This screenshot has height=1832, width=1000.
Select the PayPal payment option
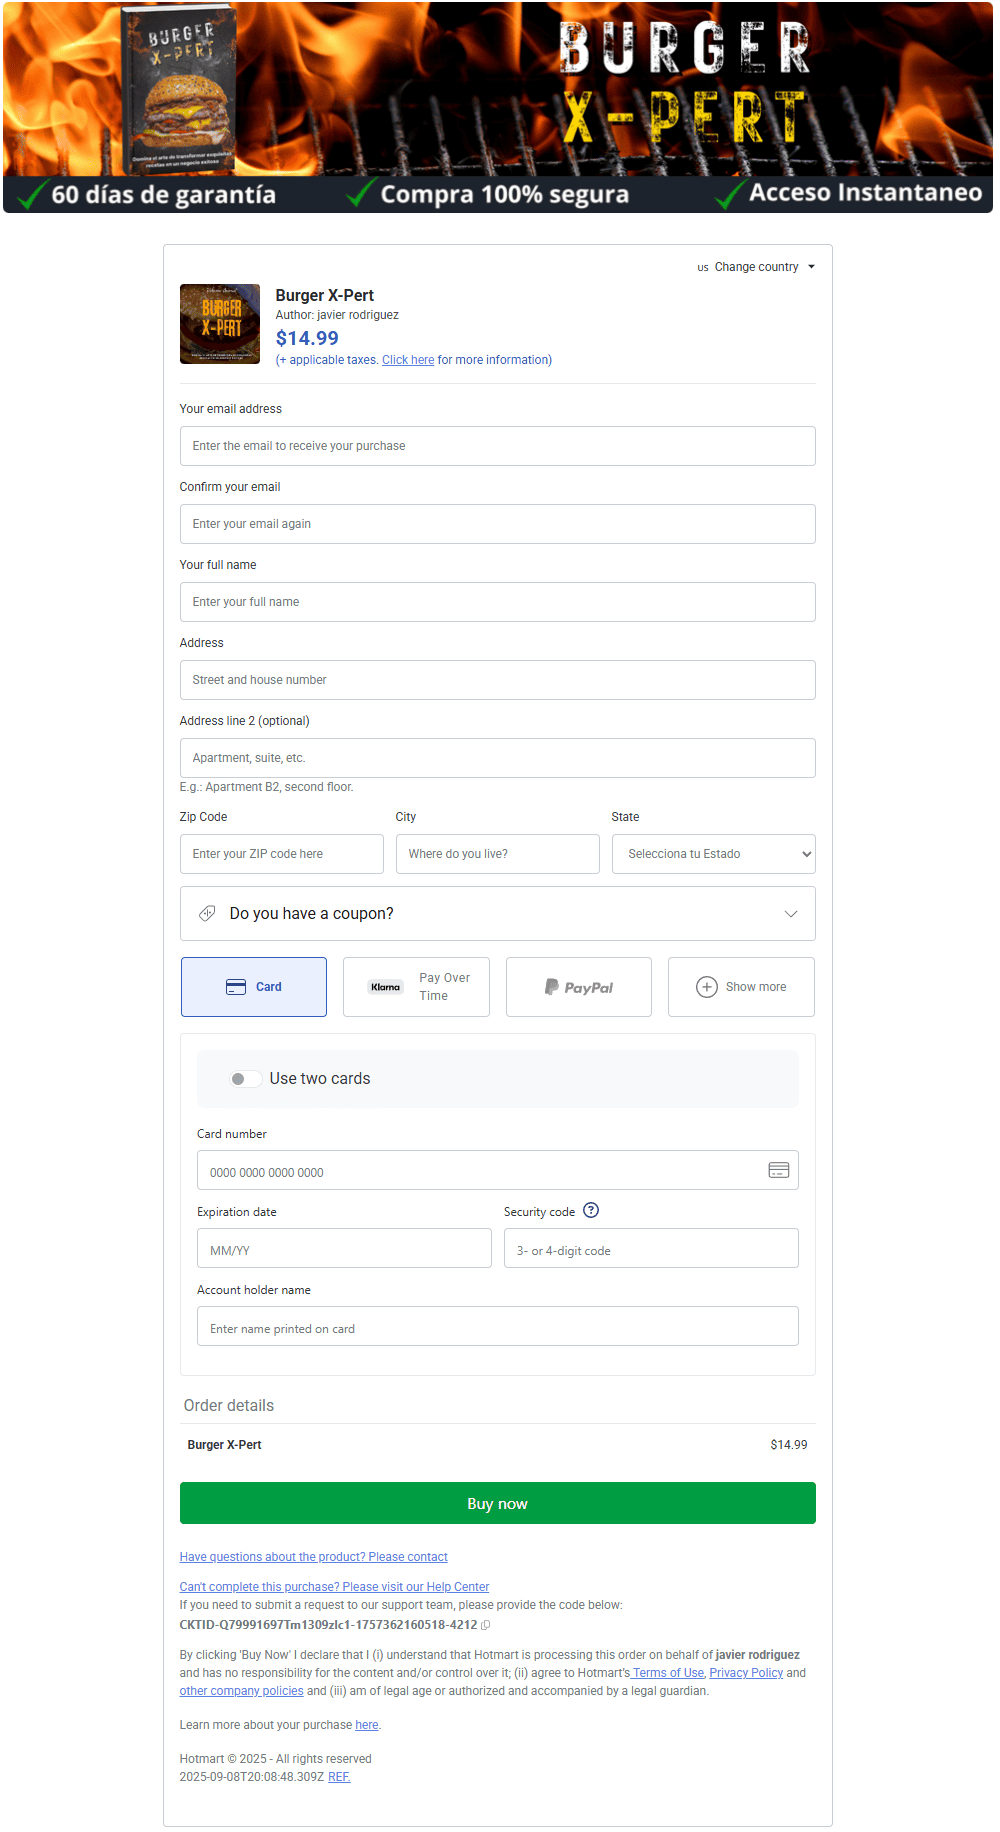578,987
